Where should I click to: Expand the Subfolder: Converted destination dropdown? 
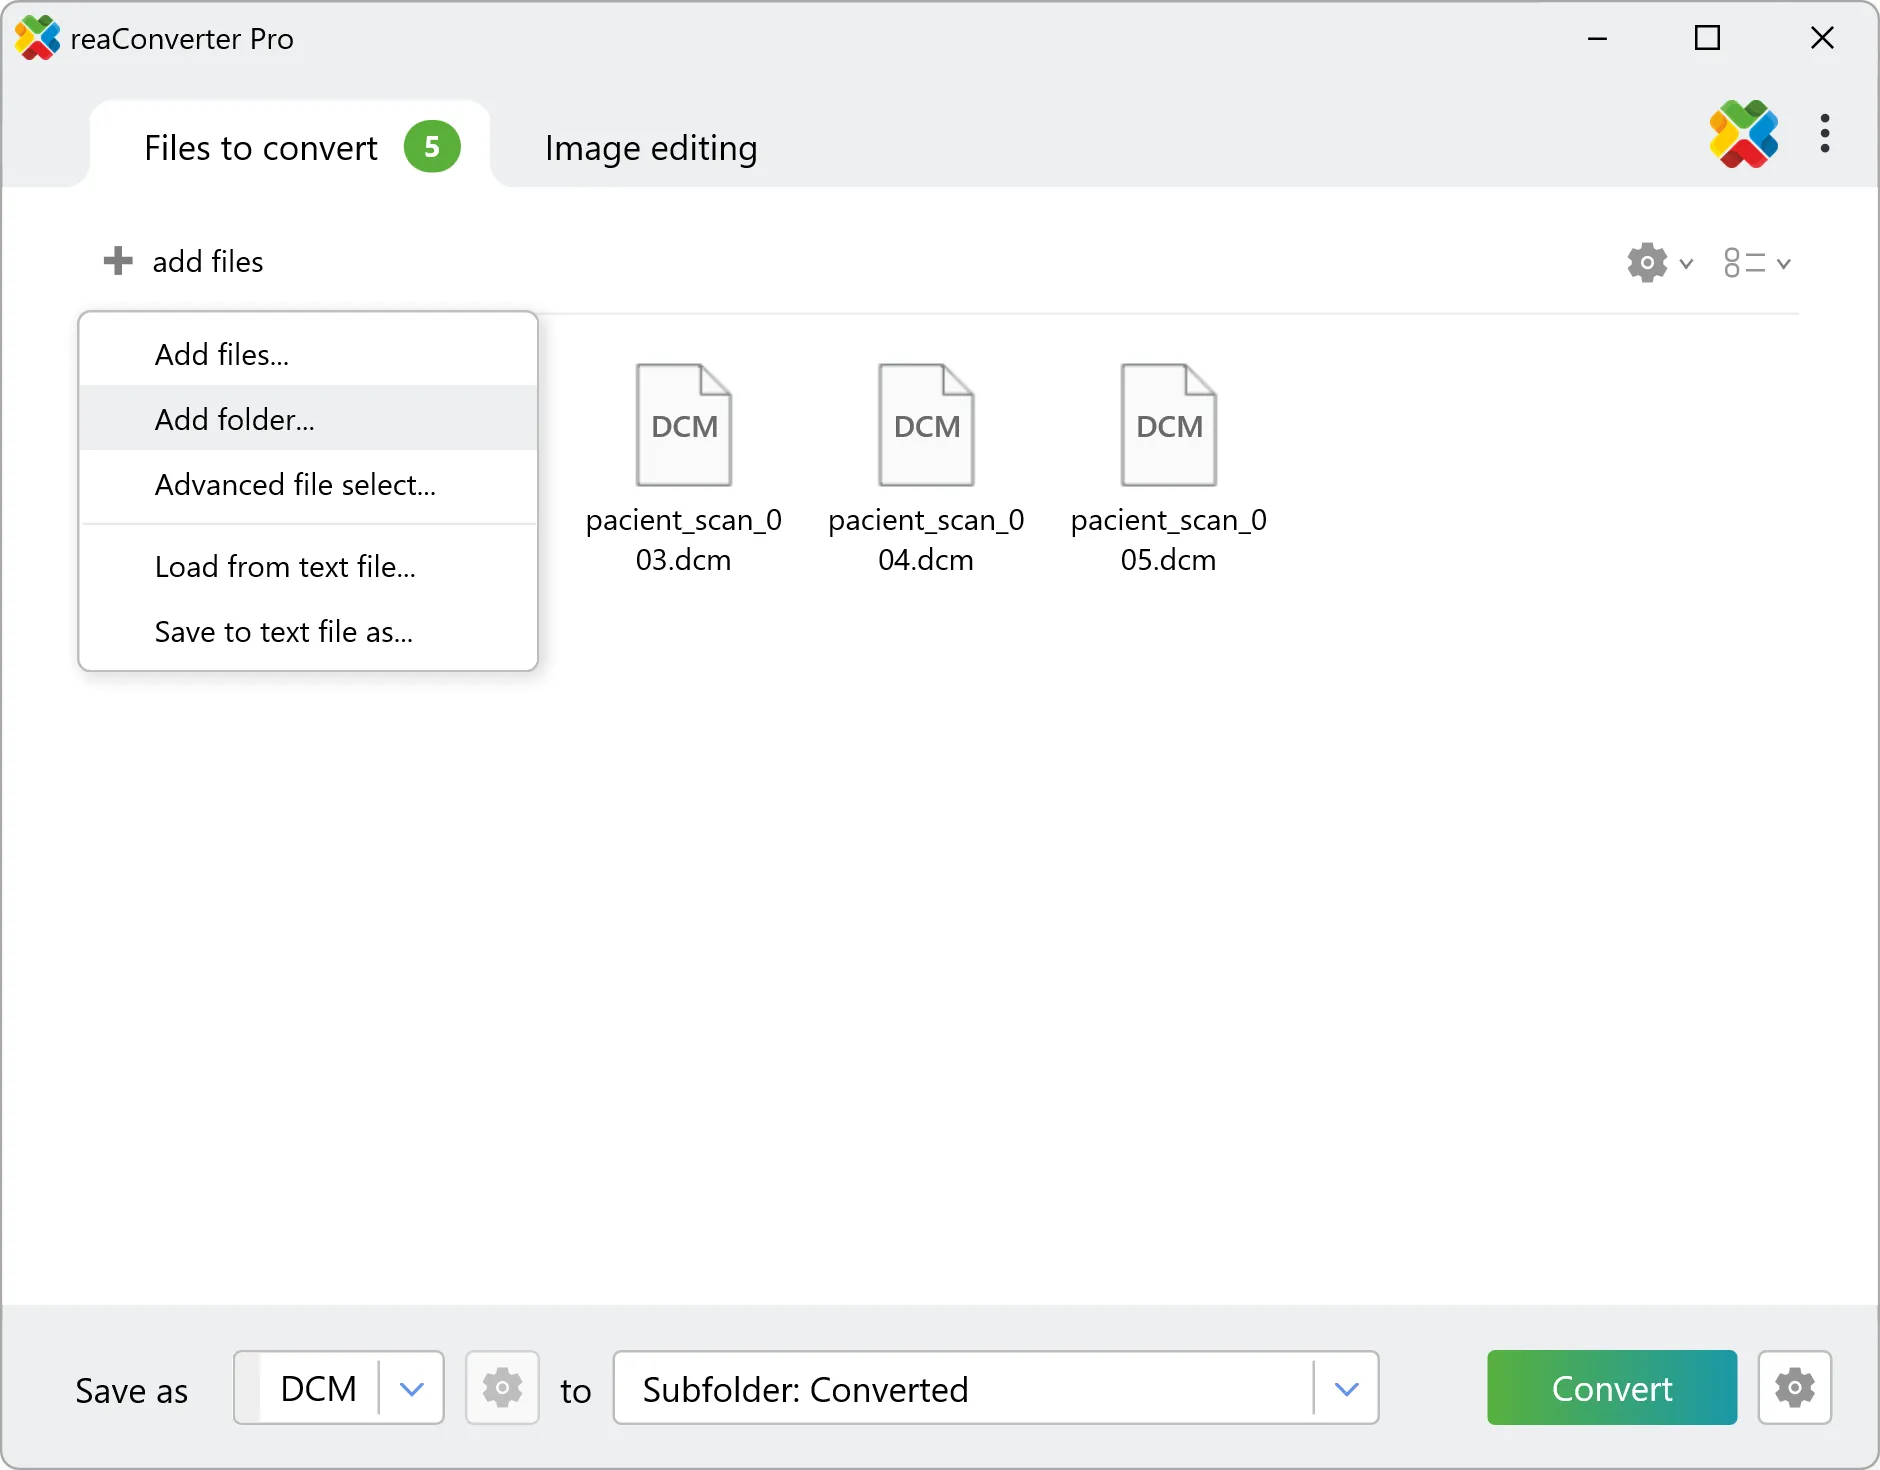(x=1347, y=1388)
